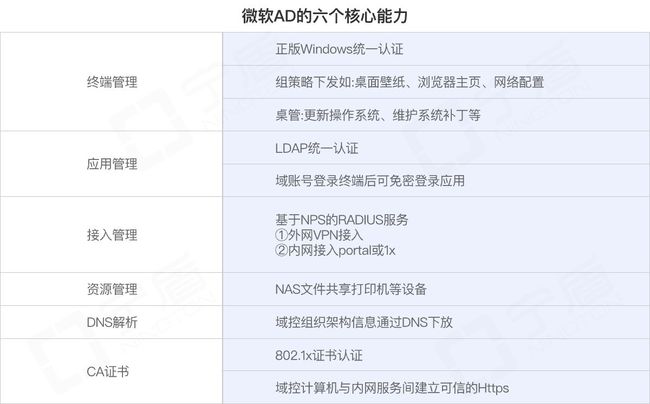Click the 域控计算机 Https trust row
650x404 pixels.
436,387
